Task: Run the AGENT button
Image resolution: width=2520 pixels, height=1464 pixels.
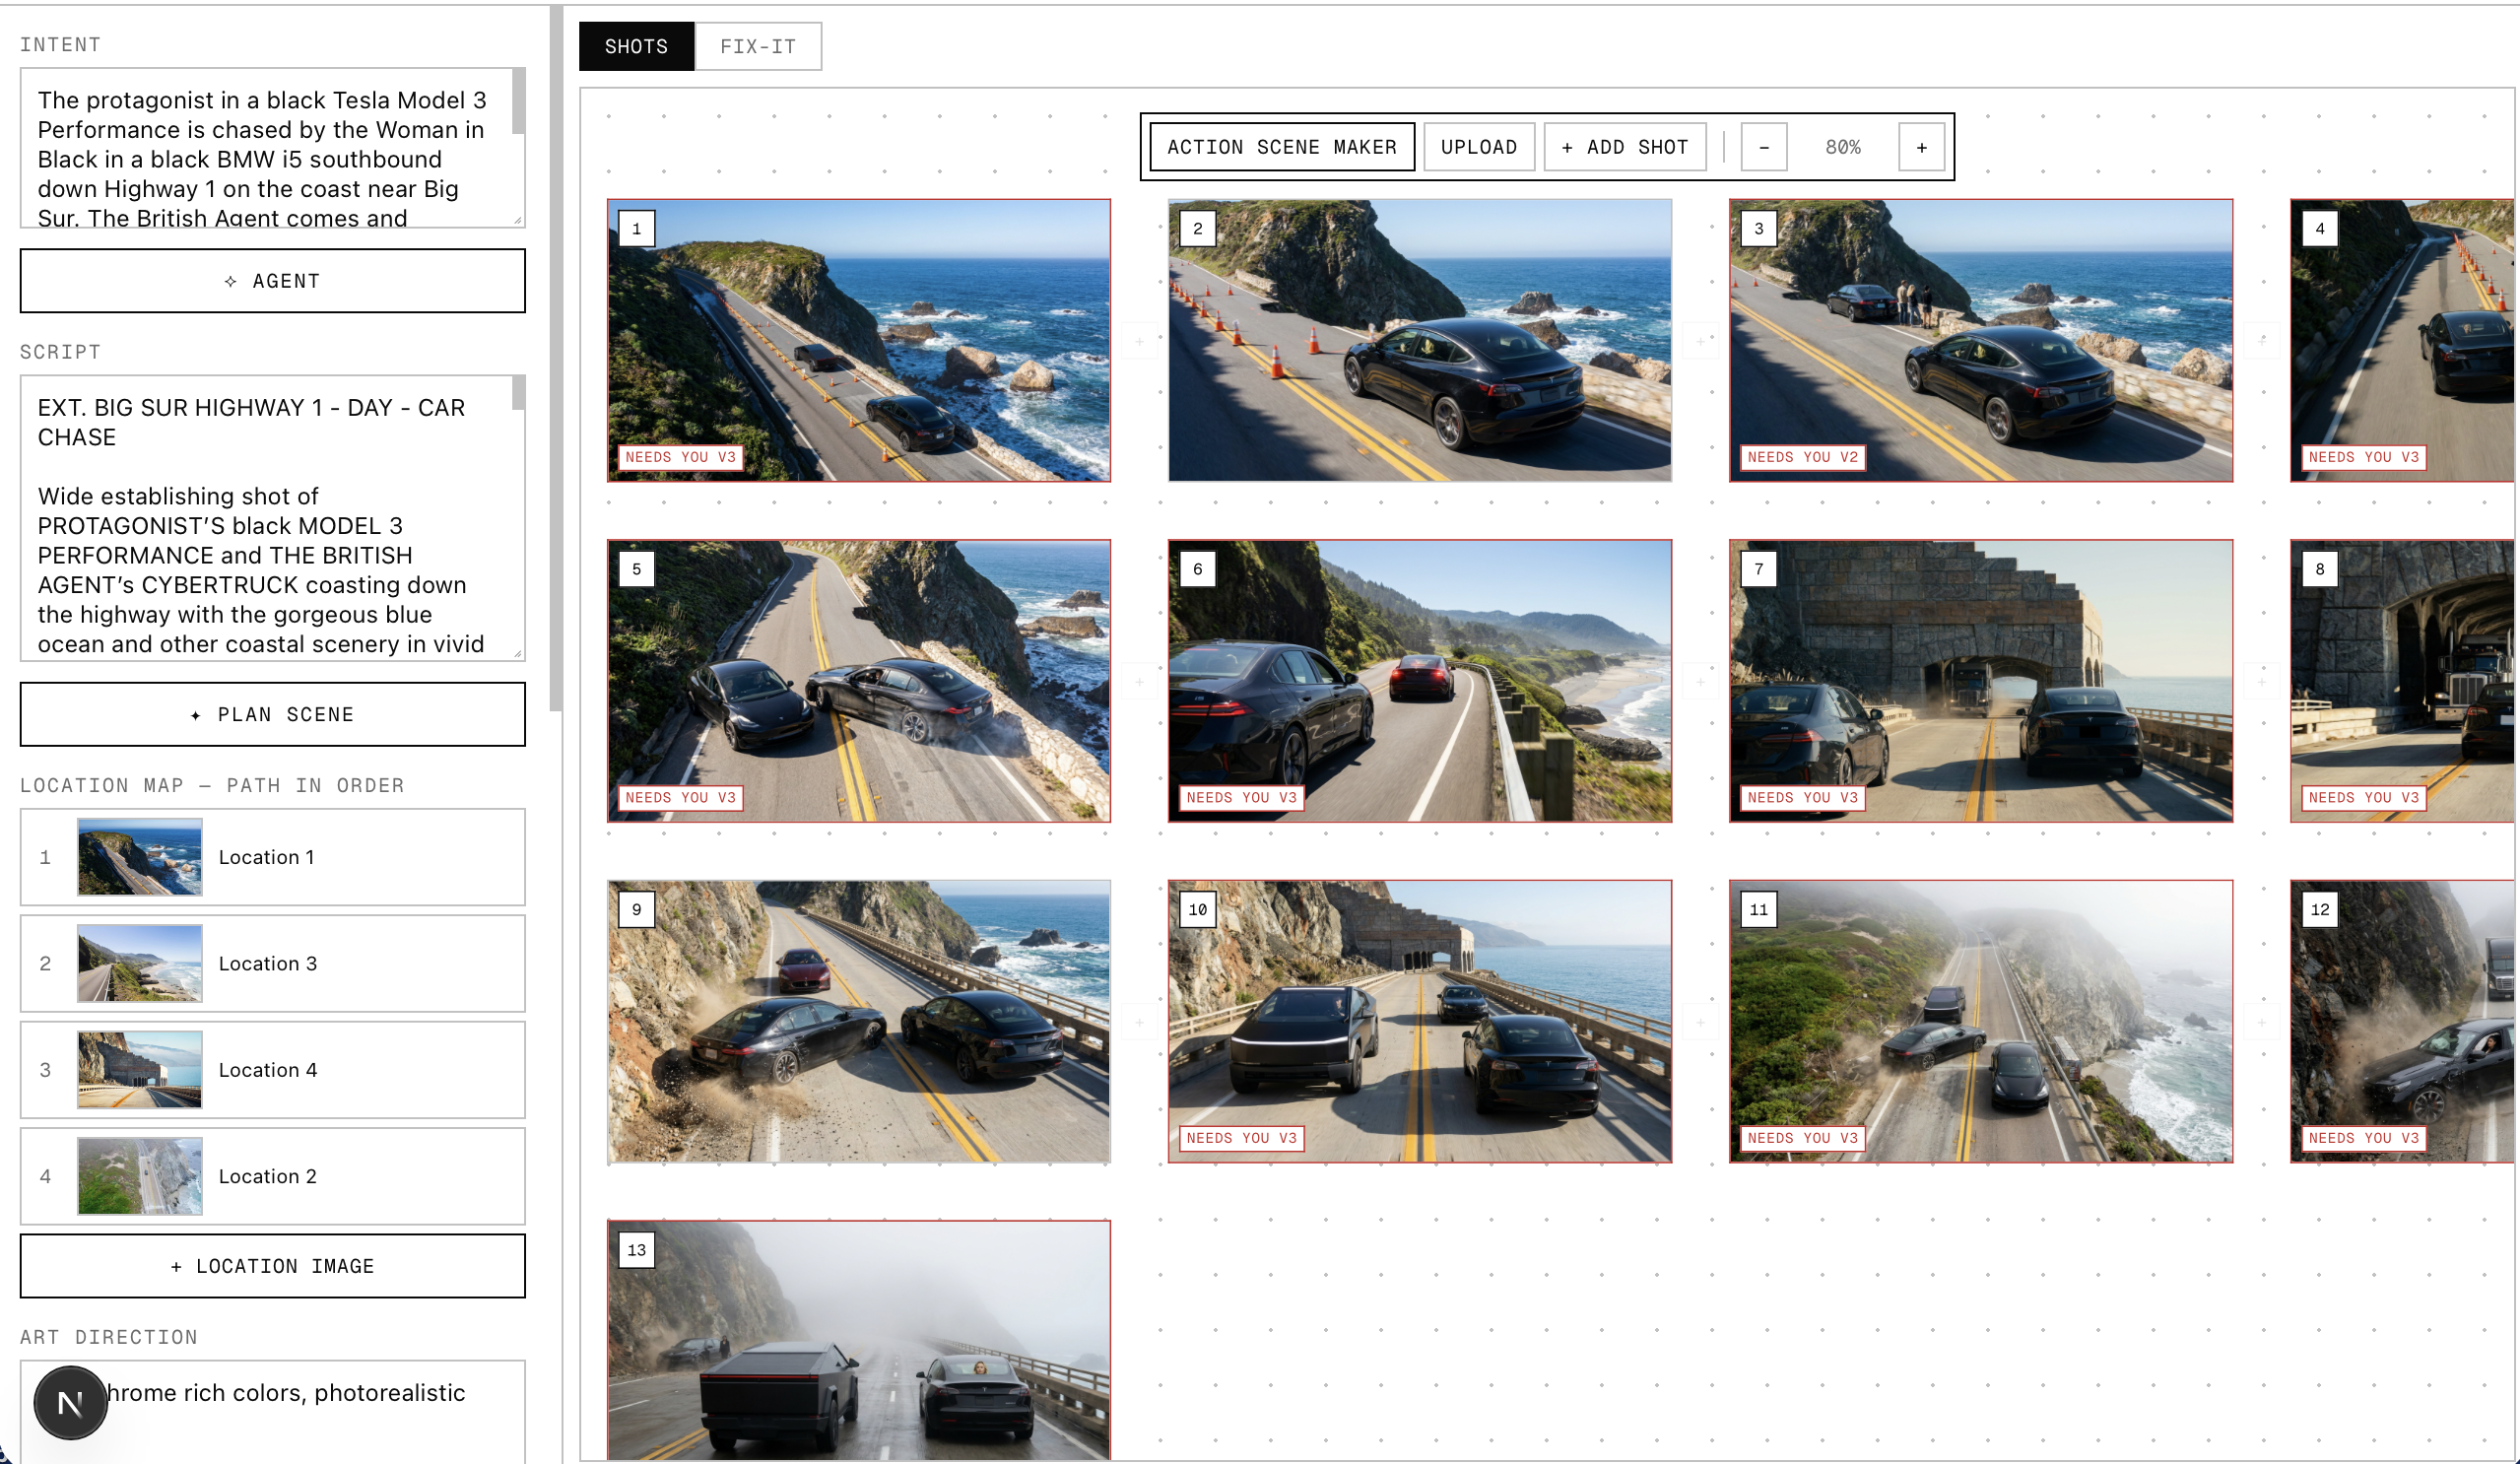Action: [272, 281]
